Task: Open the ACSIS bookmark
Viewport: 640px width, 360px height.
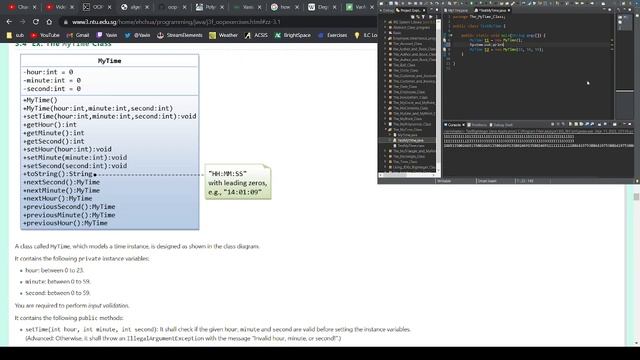Action: (256, 36)
